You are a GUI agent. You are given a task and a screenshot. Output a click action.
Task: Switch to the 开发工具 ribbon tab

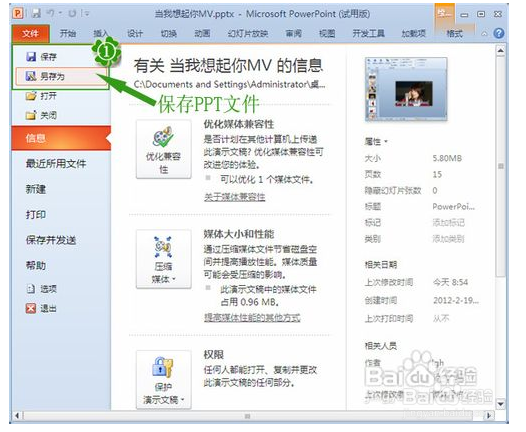368,33
